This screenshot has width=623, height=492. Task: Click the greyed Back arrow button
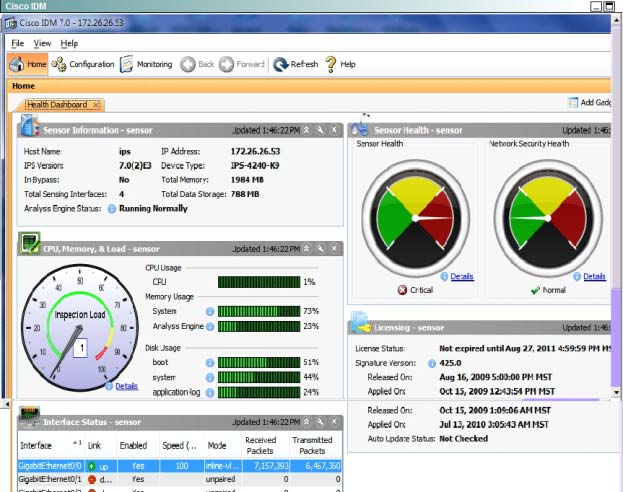coord(197,64)
